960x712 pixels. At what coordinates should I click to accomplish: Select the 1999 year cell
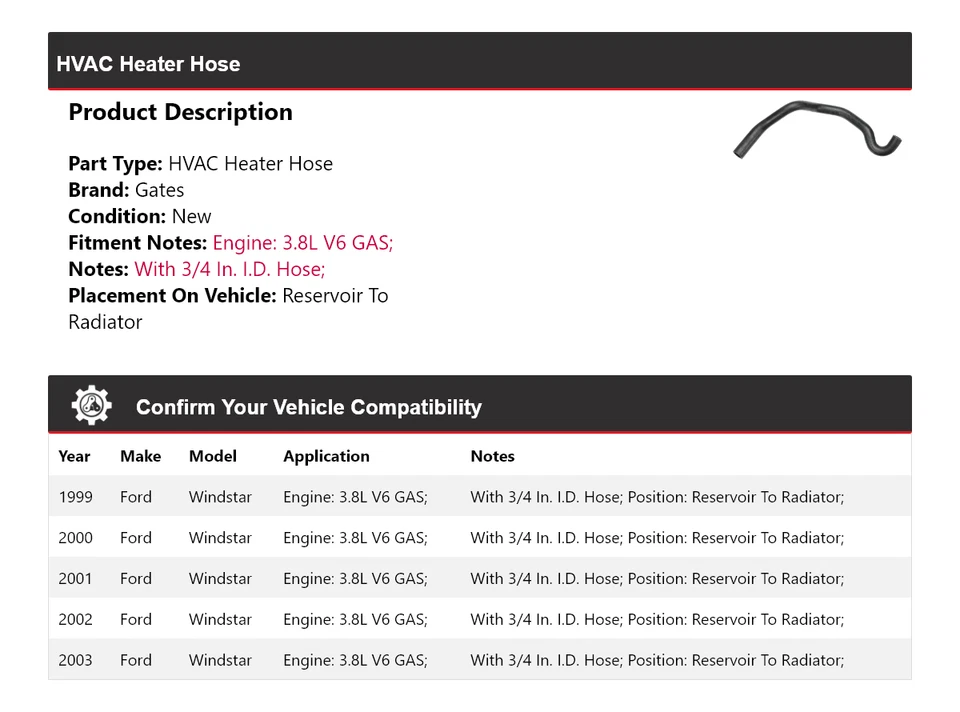click(75, 497)
